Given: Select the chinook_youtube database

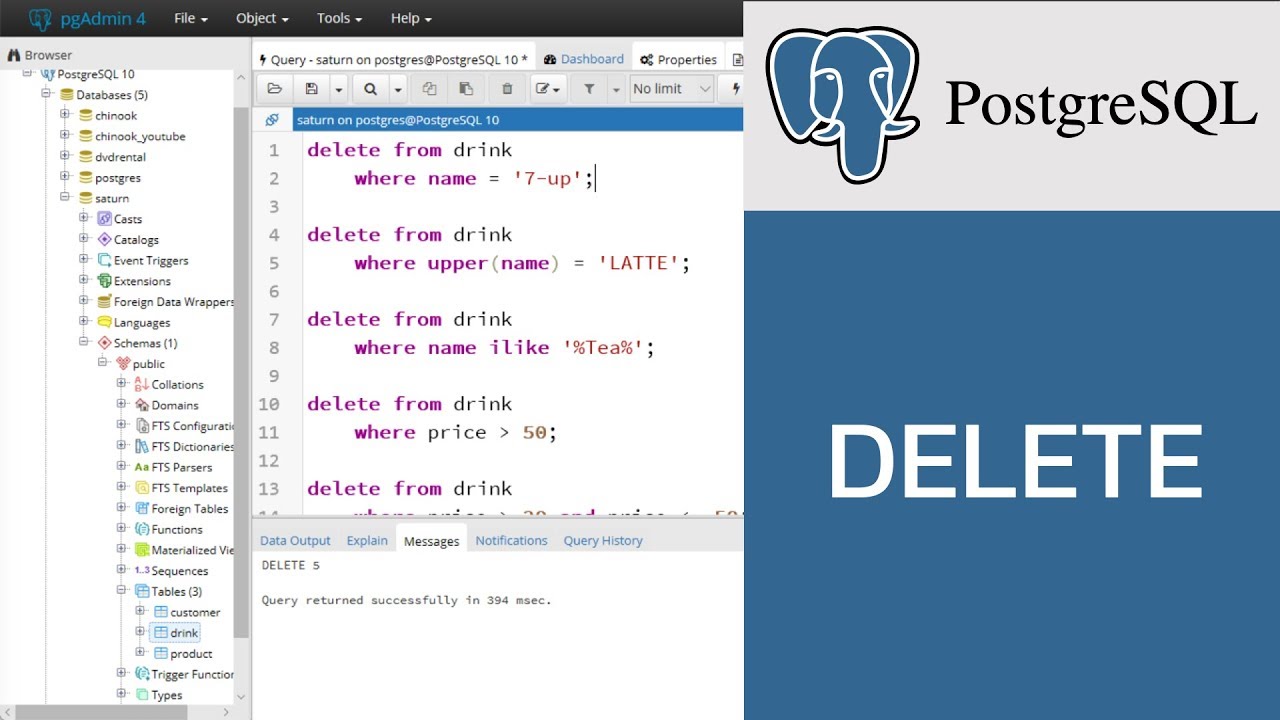Looking at the screenshot, I should [x=140, y=137].
